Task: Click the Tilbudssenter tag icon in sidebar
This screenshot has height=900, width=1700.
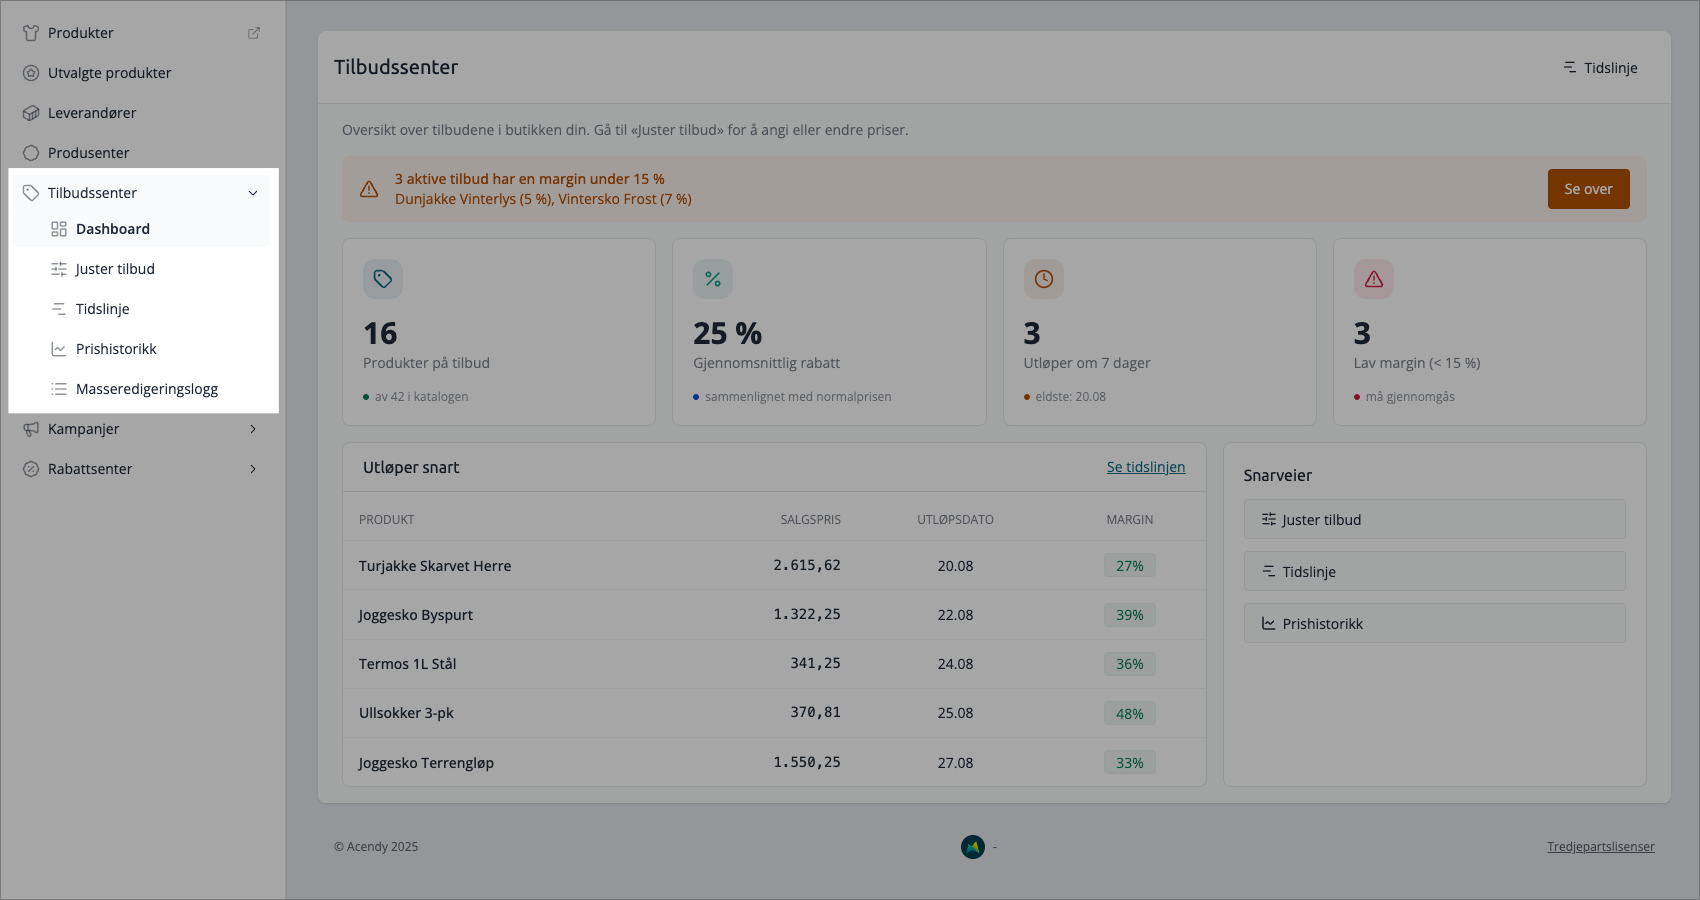Action: click(x=31, y=193)
